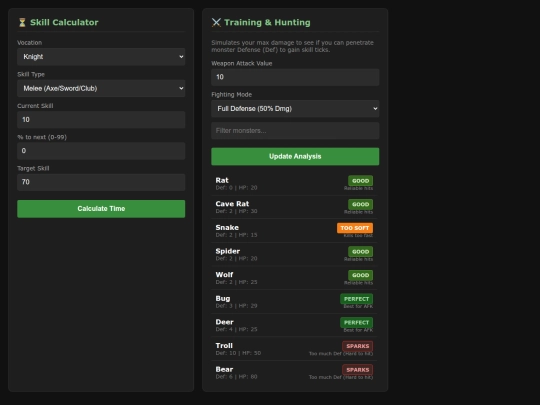Click the GOOD badge on the Rat row

[360, 181]
